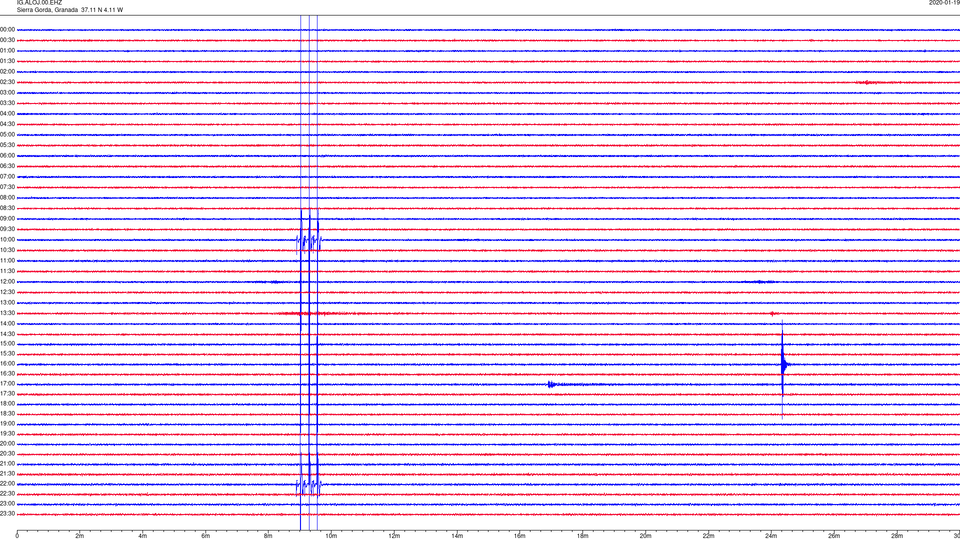The width and height of the screenshot is (960, 540).
Task: Click the '02:00' time label
Action: pyautogui.click(x=7, y=72)
